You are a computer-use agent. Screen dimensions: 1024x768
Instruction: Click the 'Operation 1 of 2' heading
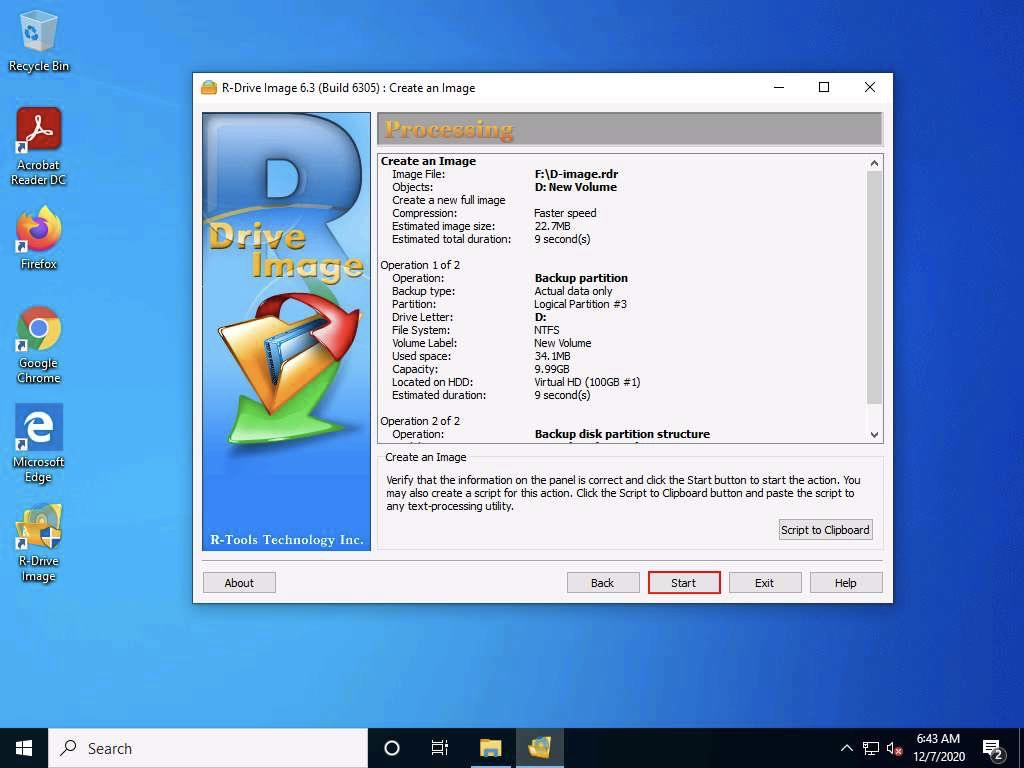tap(420, 264)
